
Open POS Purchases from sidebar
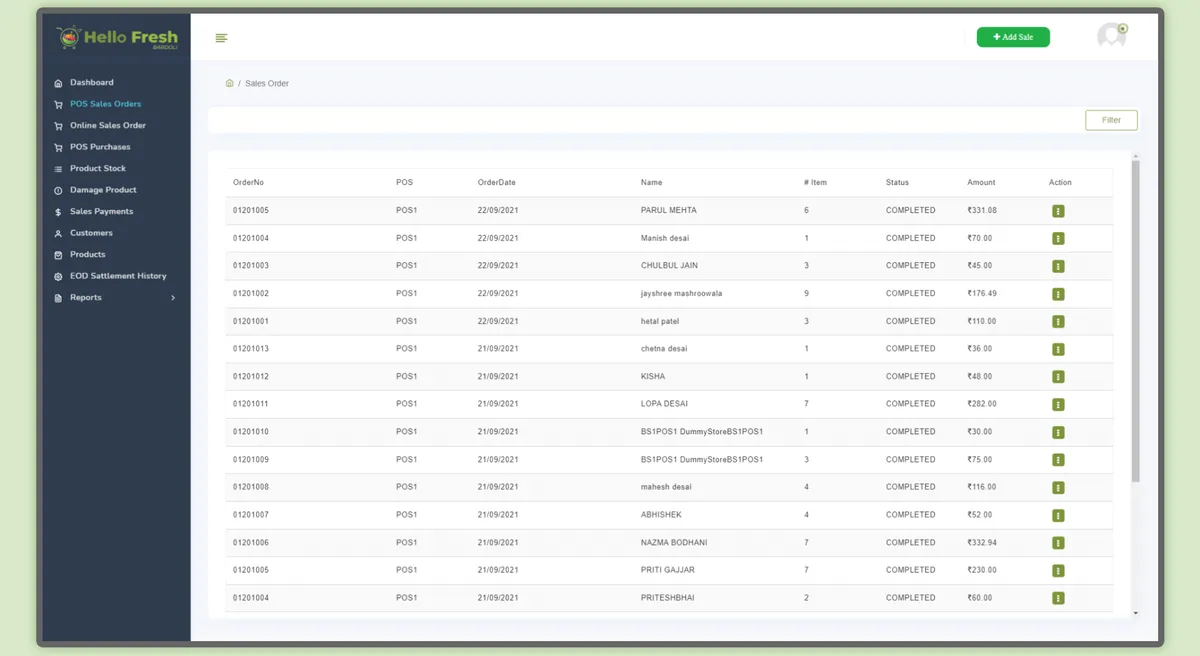click(100, 147)
